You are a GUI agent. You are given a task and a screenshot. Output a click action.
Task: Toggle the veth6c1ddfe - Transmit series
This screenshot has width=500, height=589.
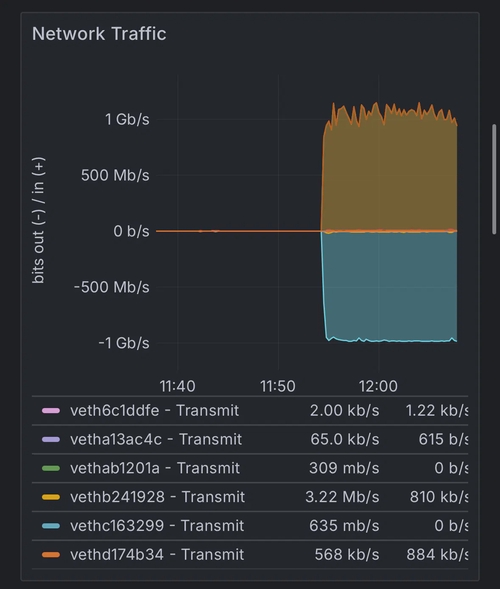pyautogui.click(x=154, y=411)
